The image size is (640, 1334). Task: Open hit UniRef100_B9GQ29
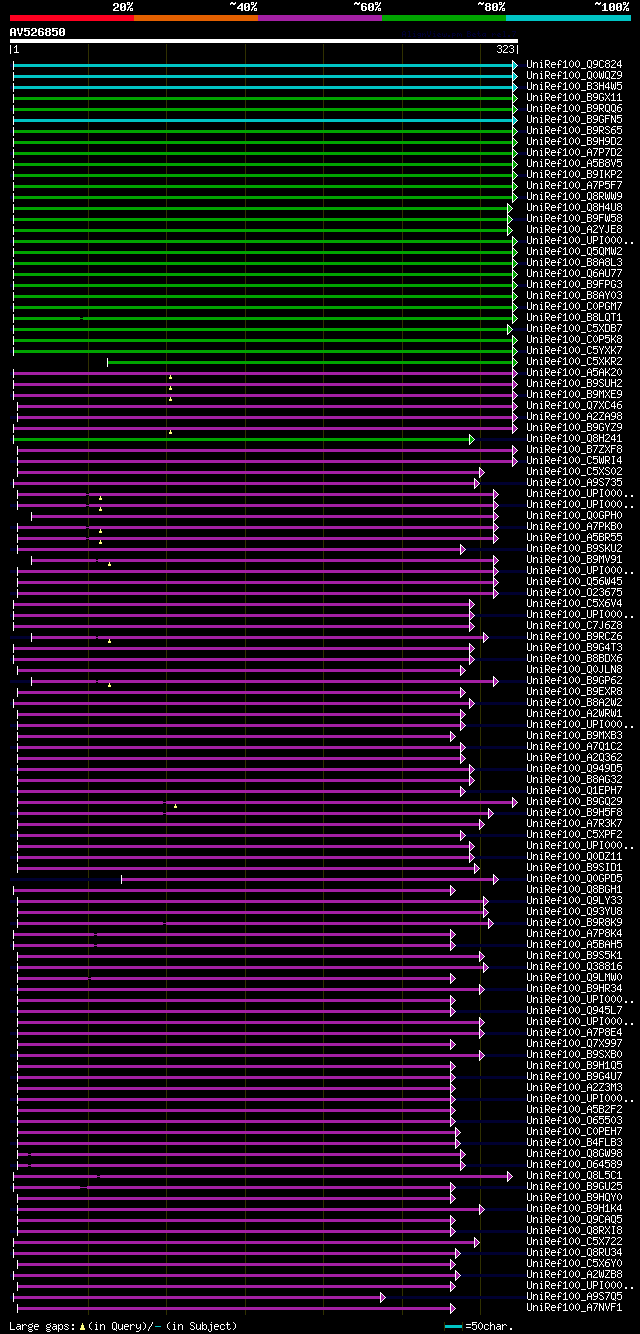pos(574,801)
